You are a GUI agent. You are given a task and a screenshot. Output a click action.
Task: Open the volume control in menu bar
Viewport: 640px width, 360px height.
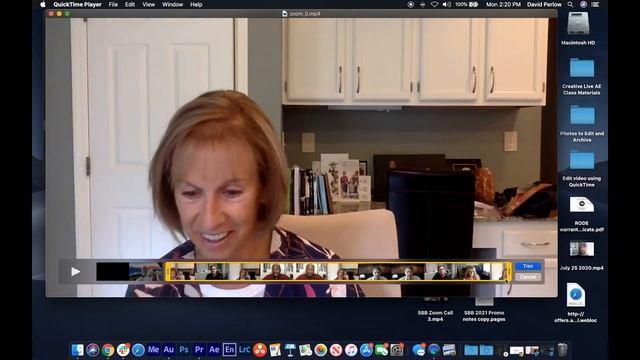pos(447,4)
